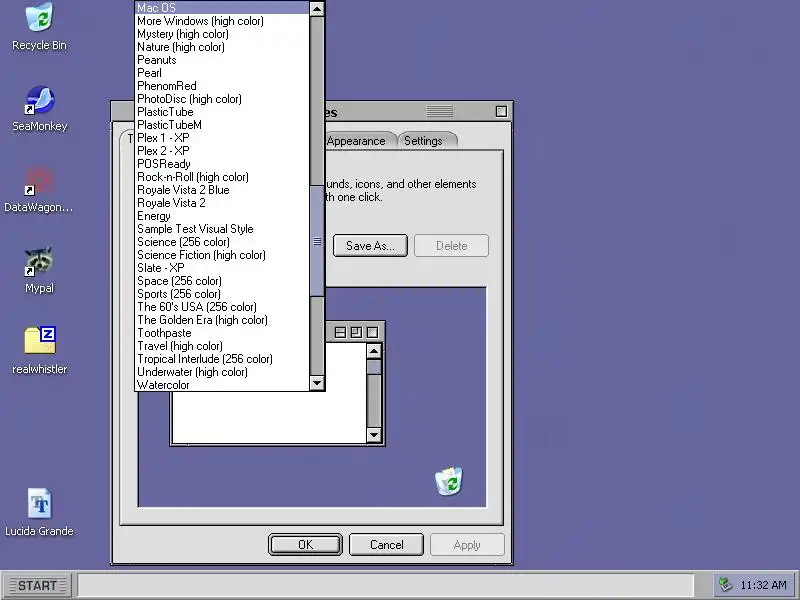Click the first window button in preview window
The image size is (800, 600).
click(x=340, y=333)
